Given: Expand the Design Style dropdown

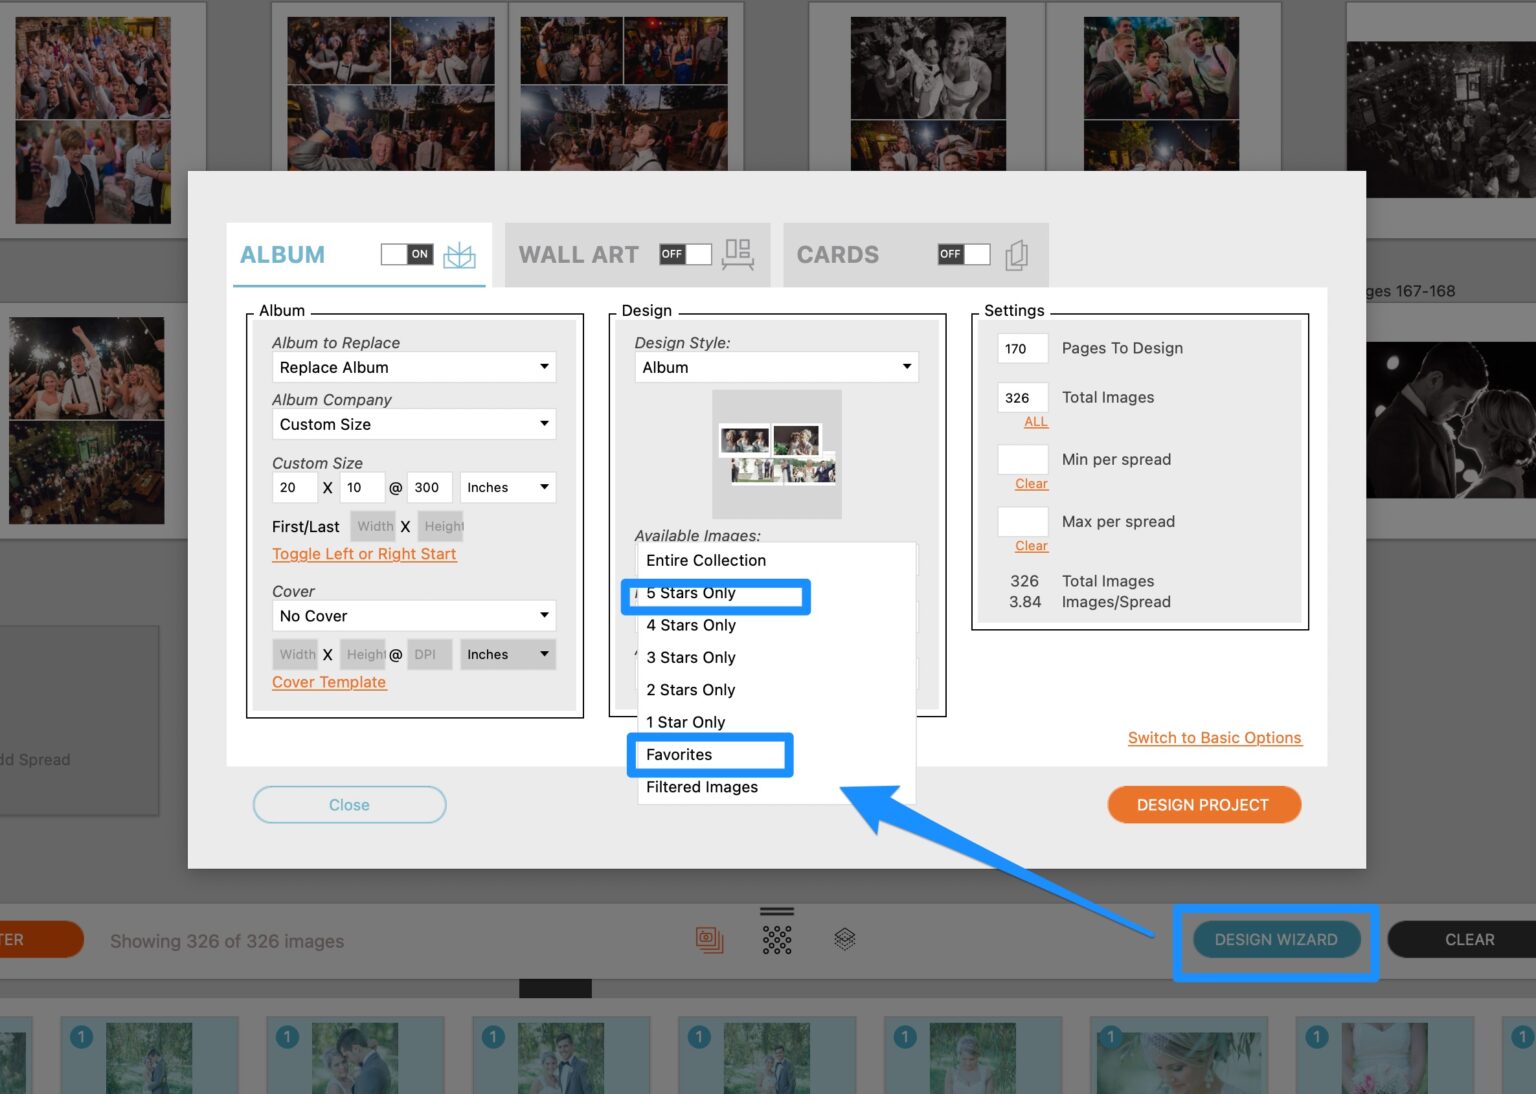Looking at the screenshot, I should tap(775, 367).
